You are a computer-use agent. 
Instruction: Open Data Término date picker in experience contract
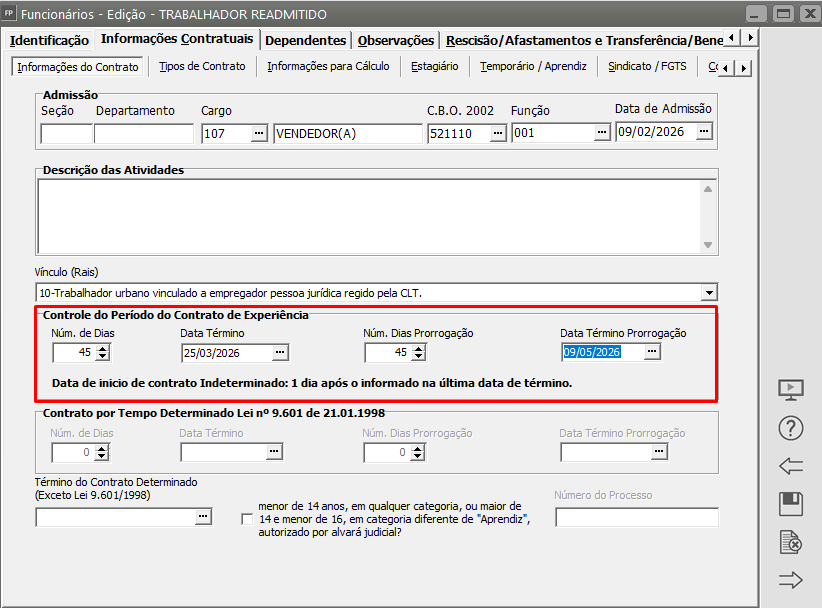(x=280, y=352)
